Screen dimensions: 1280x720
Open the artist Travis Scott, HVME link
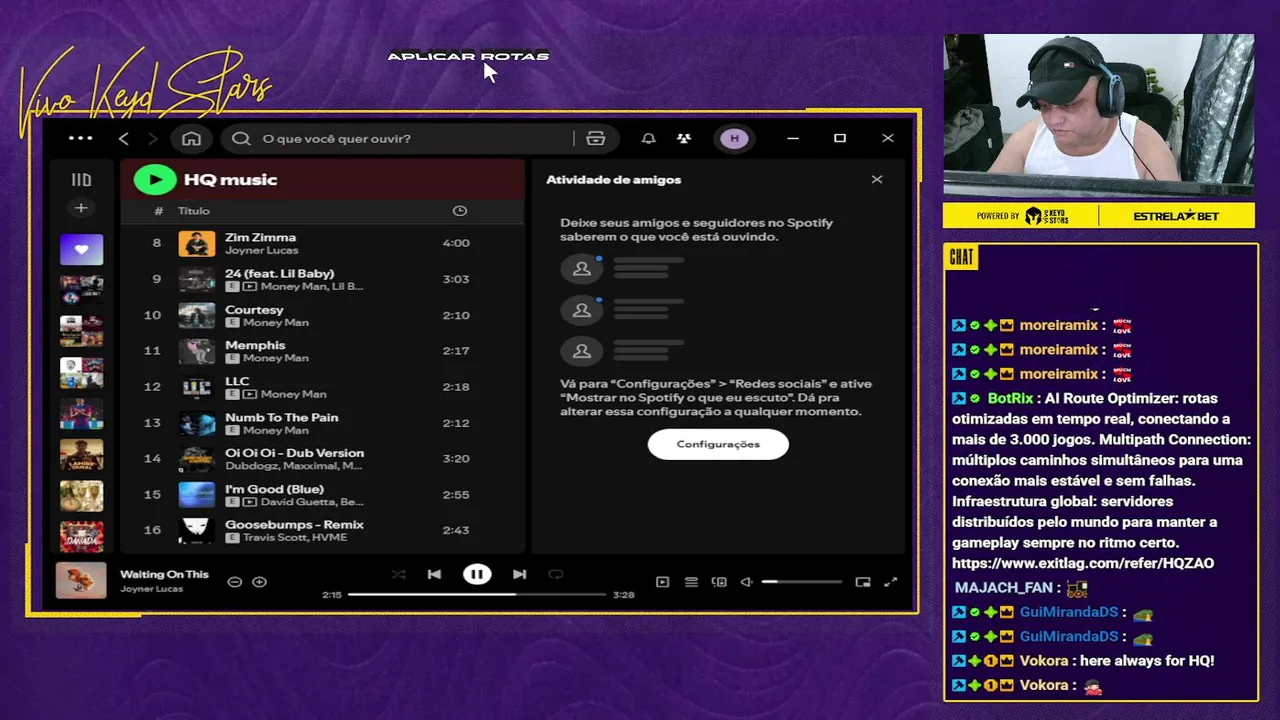tap(295, 537)
